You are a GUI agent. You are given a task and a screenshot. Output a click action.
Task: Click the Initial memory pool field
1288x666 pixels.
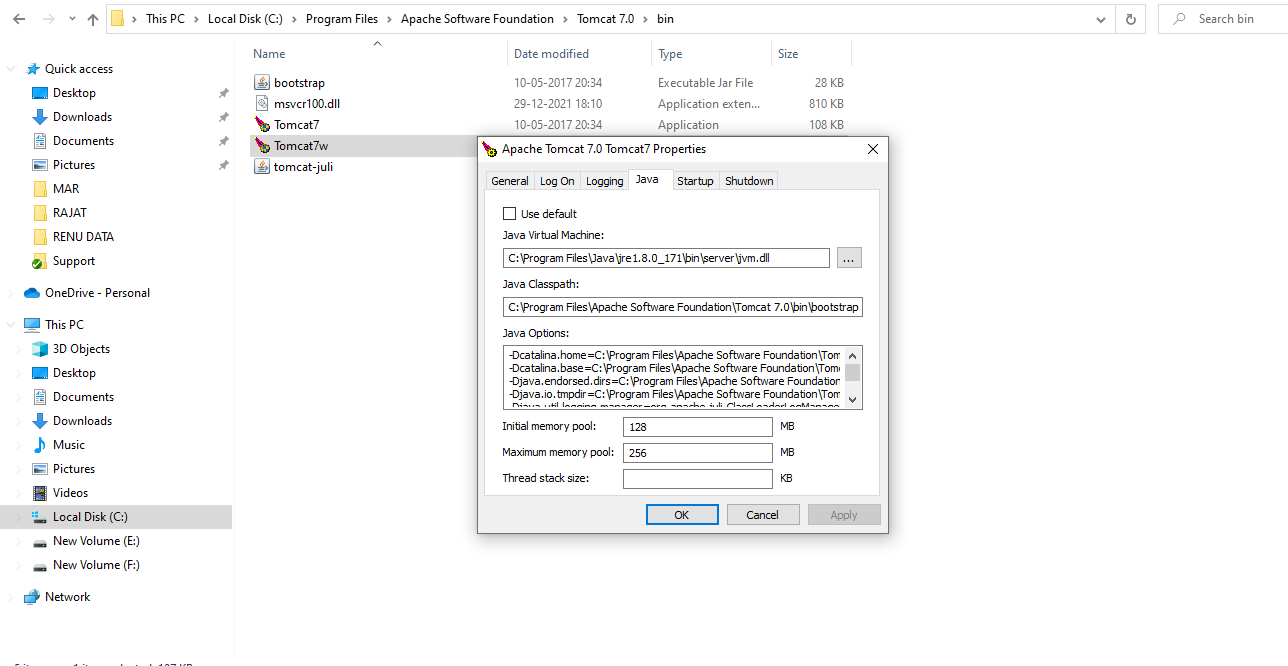pyautogui.click(x=697, y=427)
